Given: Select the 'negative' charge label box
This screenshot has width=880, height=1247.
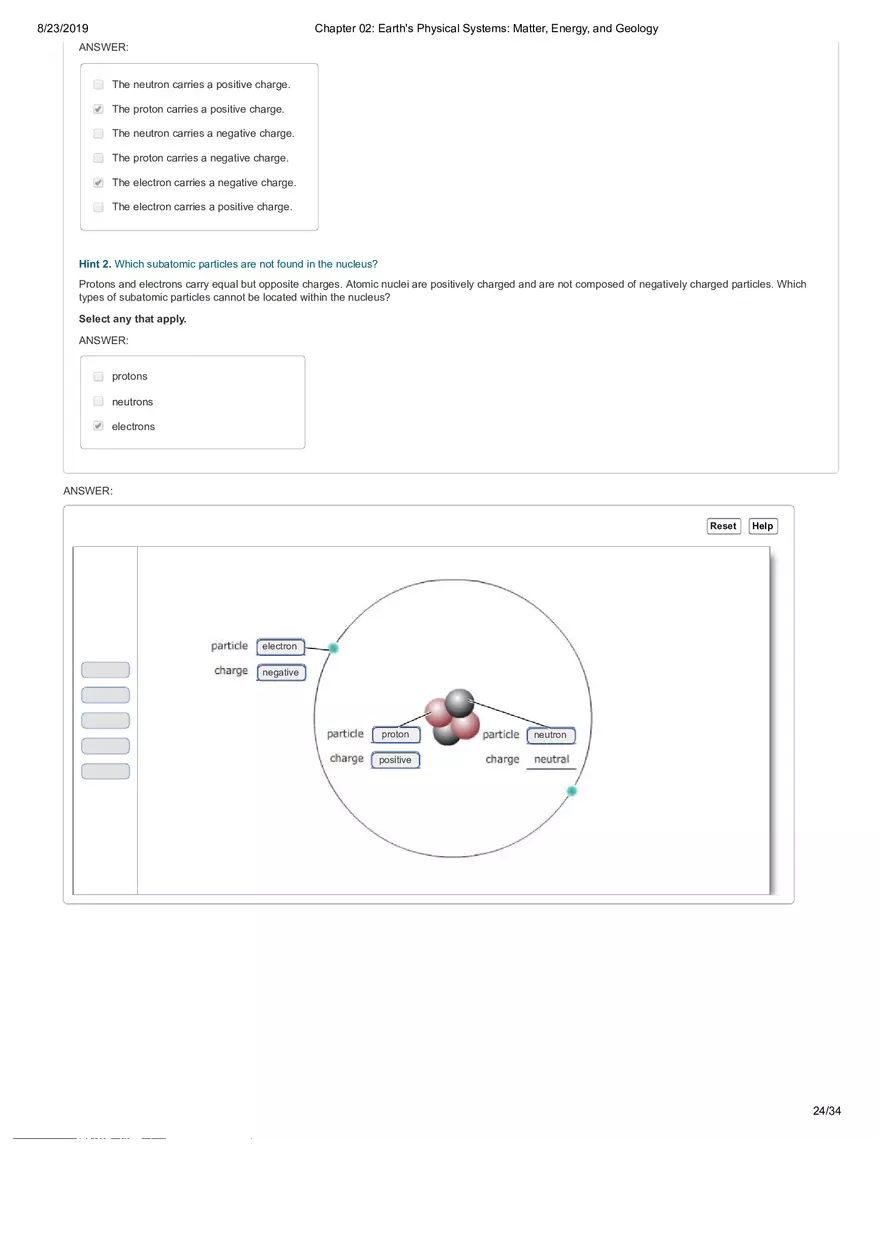Looking at the screenshot, I should click(280, 673).
